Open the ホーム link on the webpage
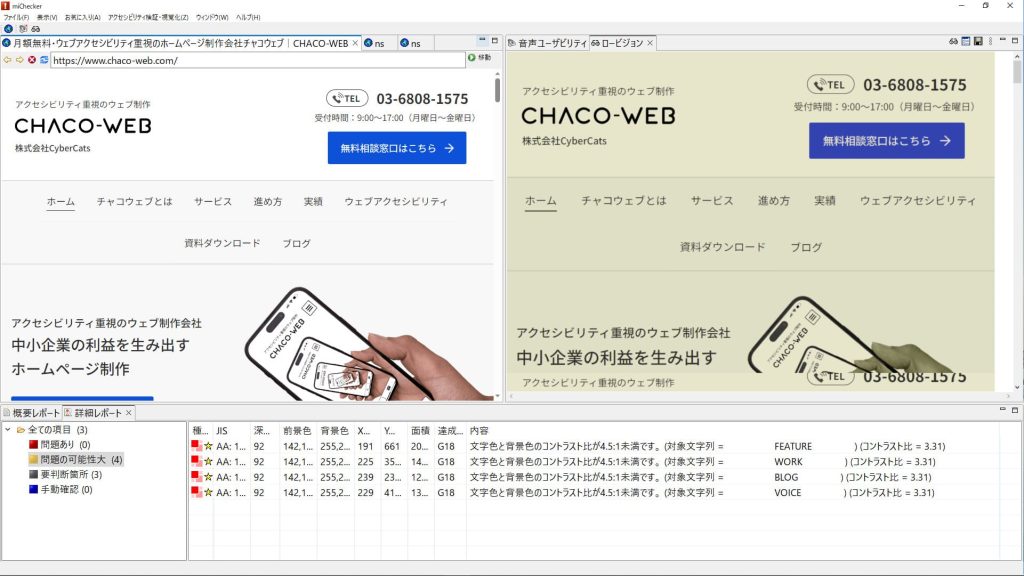This screenshot has height=576, width=1024. coord(58,201)
